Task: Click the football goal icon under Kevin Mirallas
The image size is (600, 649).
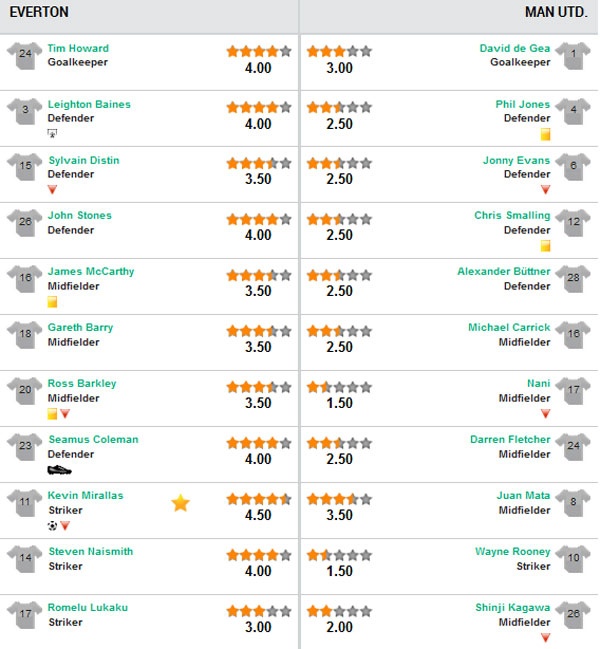Action: point(52,525)
